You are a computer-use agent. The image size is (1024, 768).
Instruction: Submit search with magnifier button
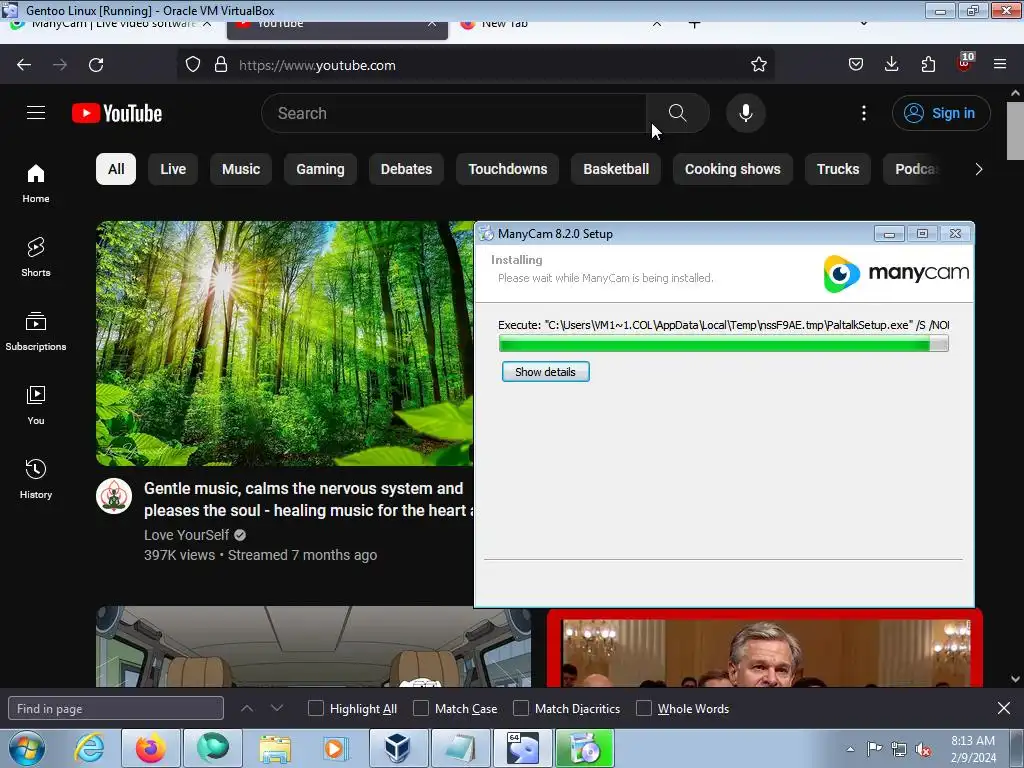[678, 113]
